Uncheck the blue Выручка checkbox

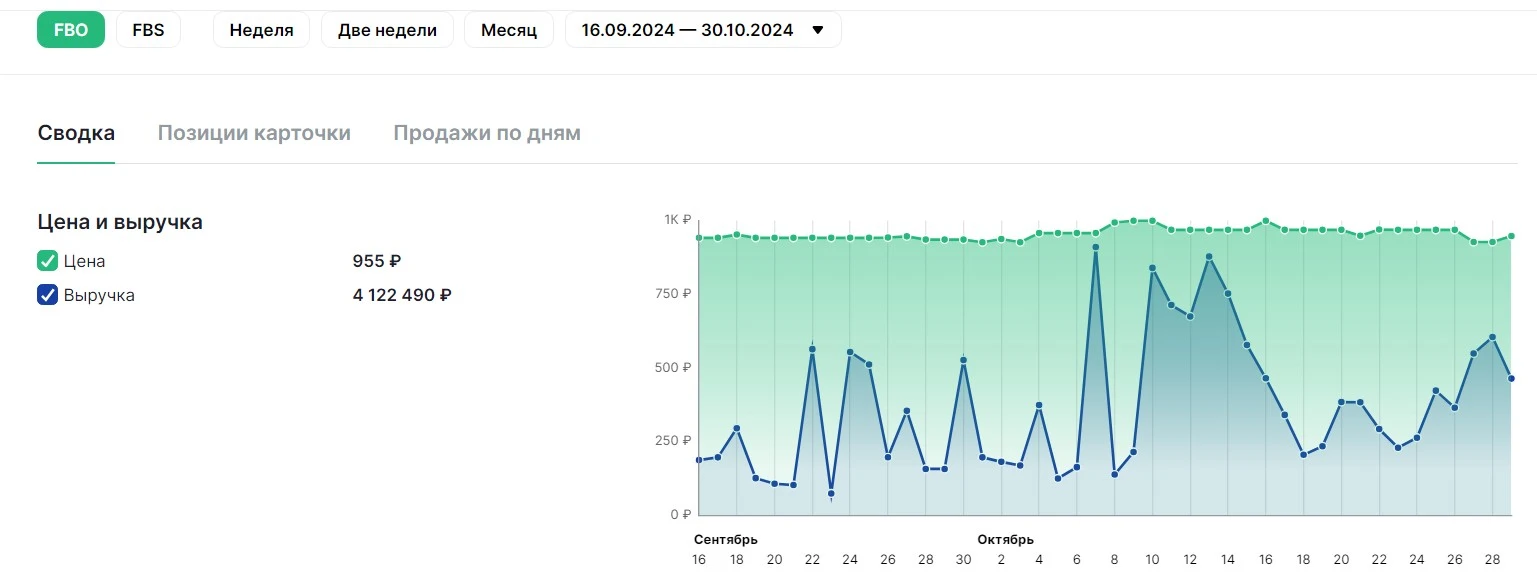(x=47, y=295)
